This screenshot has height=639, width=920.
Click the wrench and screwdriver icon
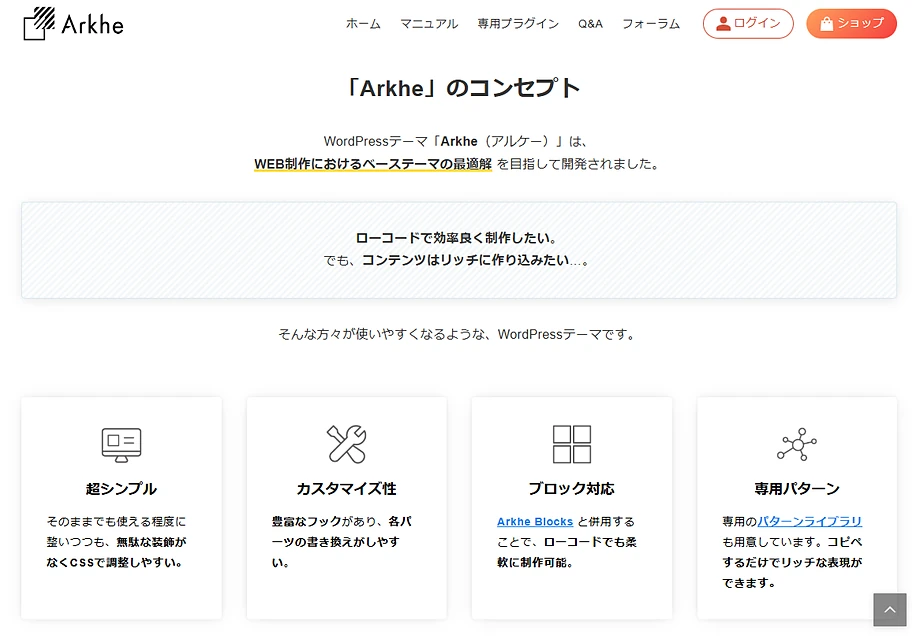click(x=346, y=444)
